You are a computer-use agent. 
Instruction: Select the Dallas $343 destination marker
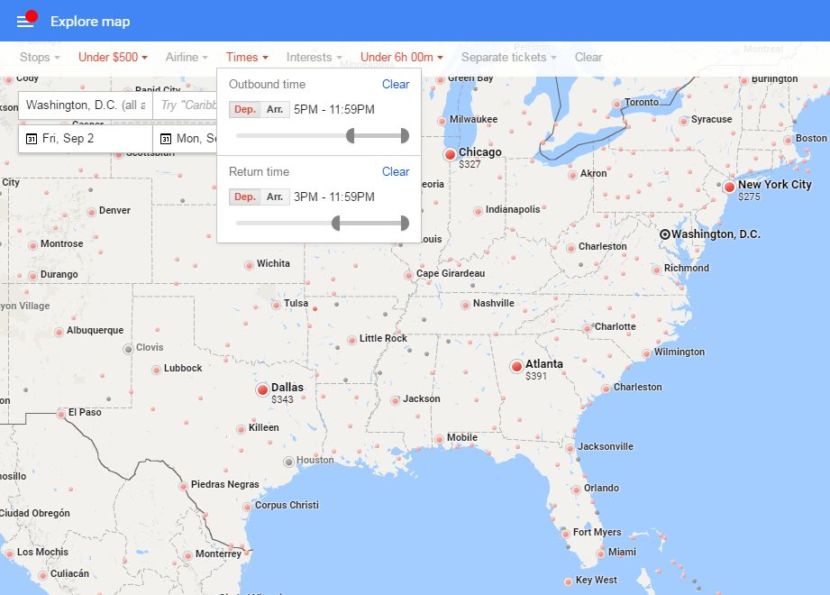coord(262,390)
